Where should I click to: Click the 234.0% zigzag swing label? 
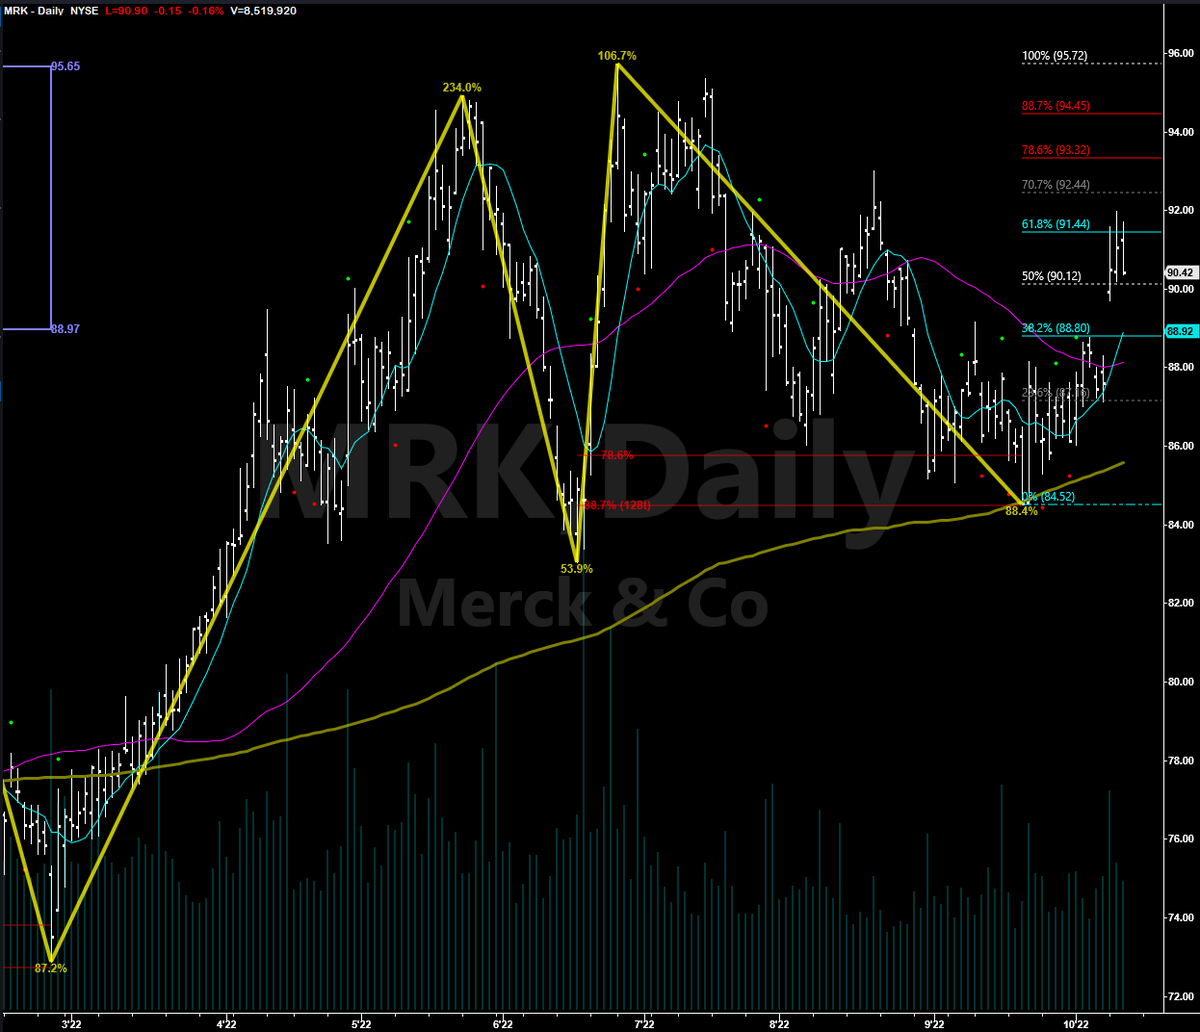pyautogui.click(x=462, y=87)
